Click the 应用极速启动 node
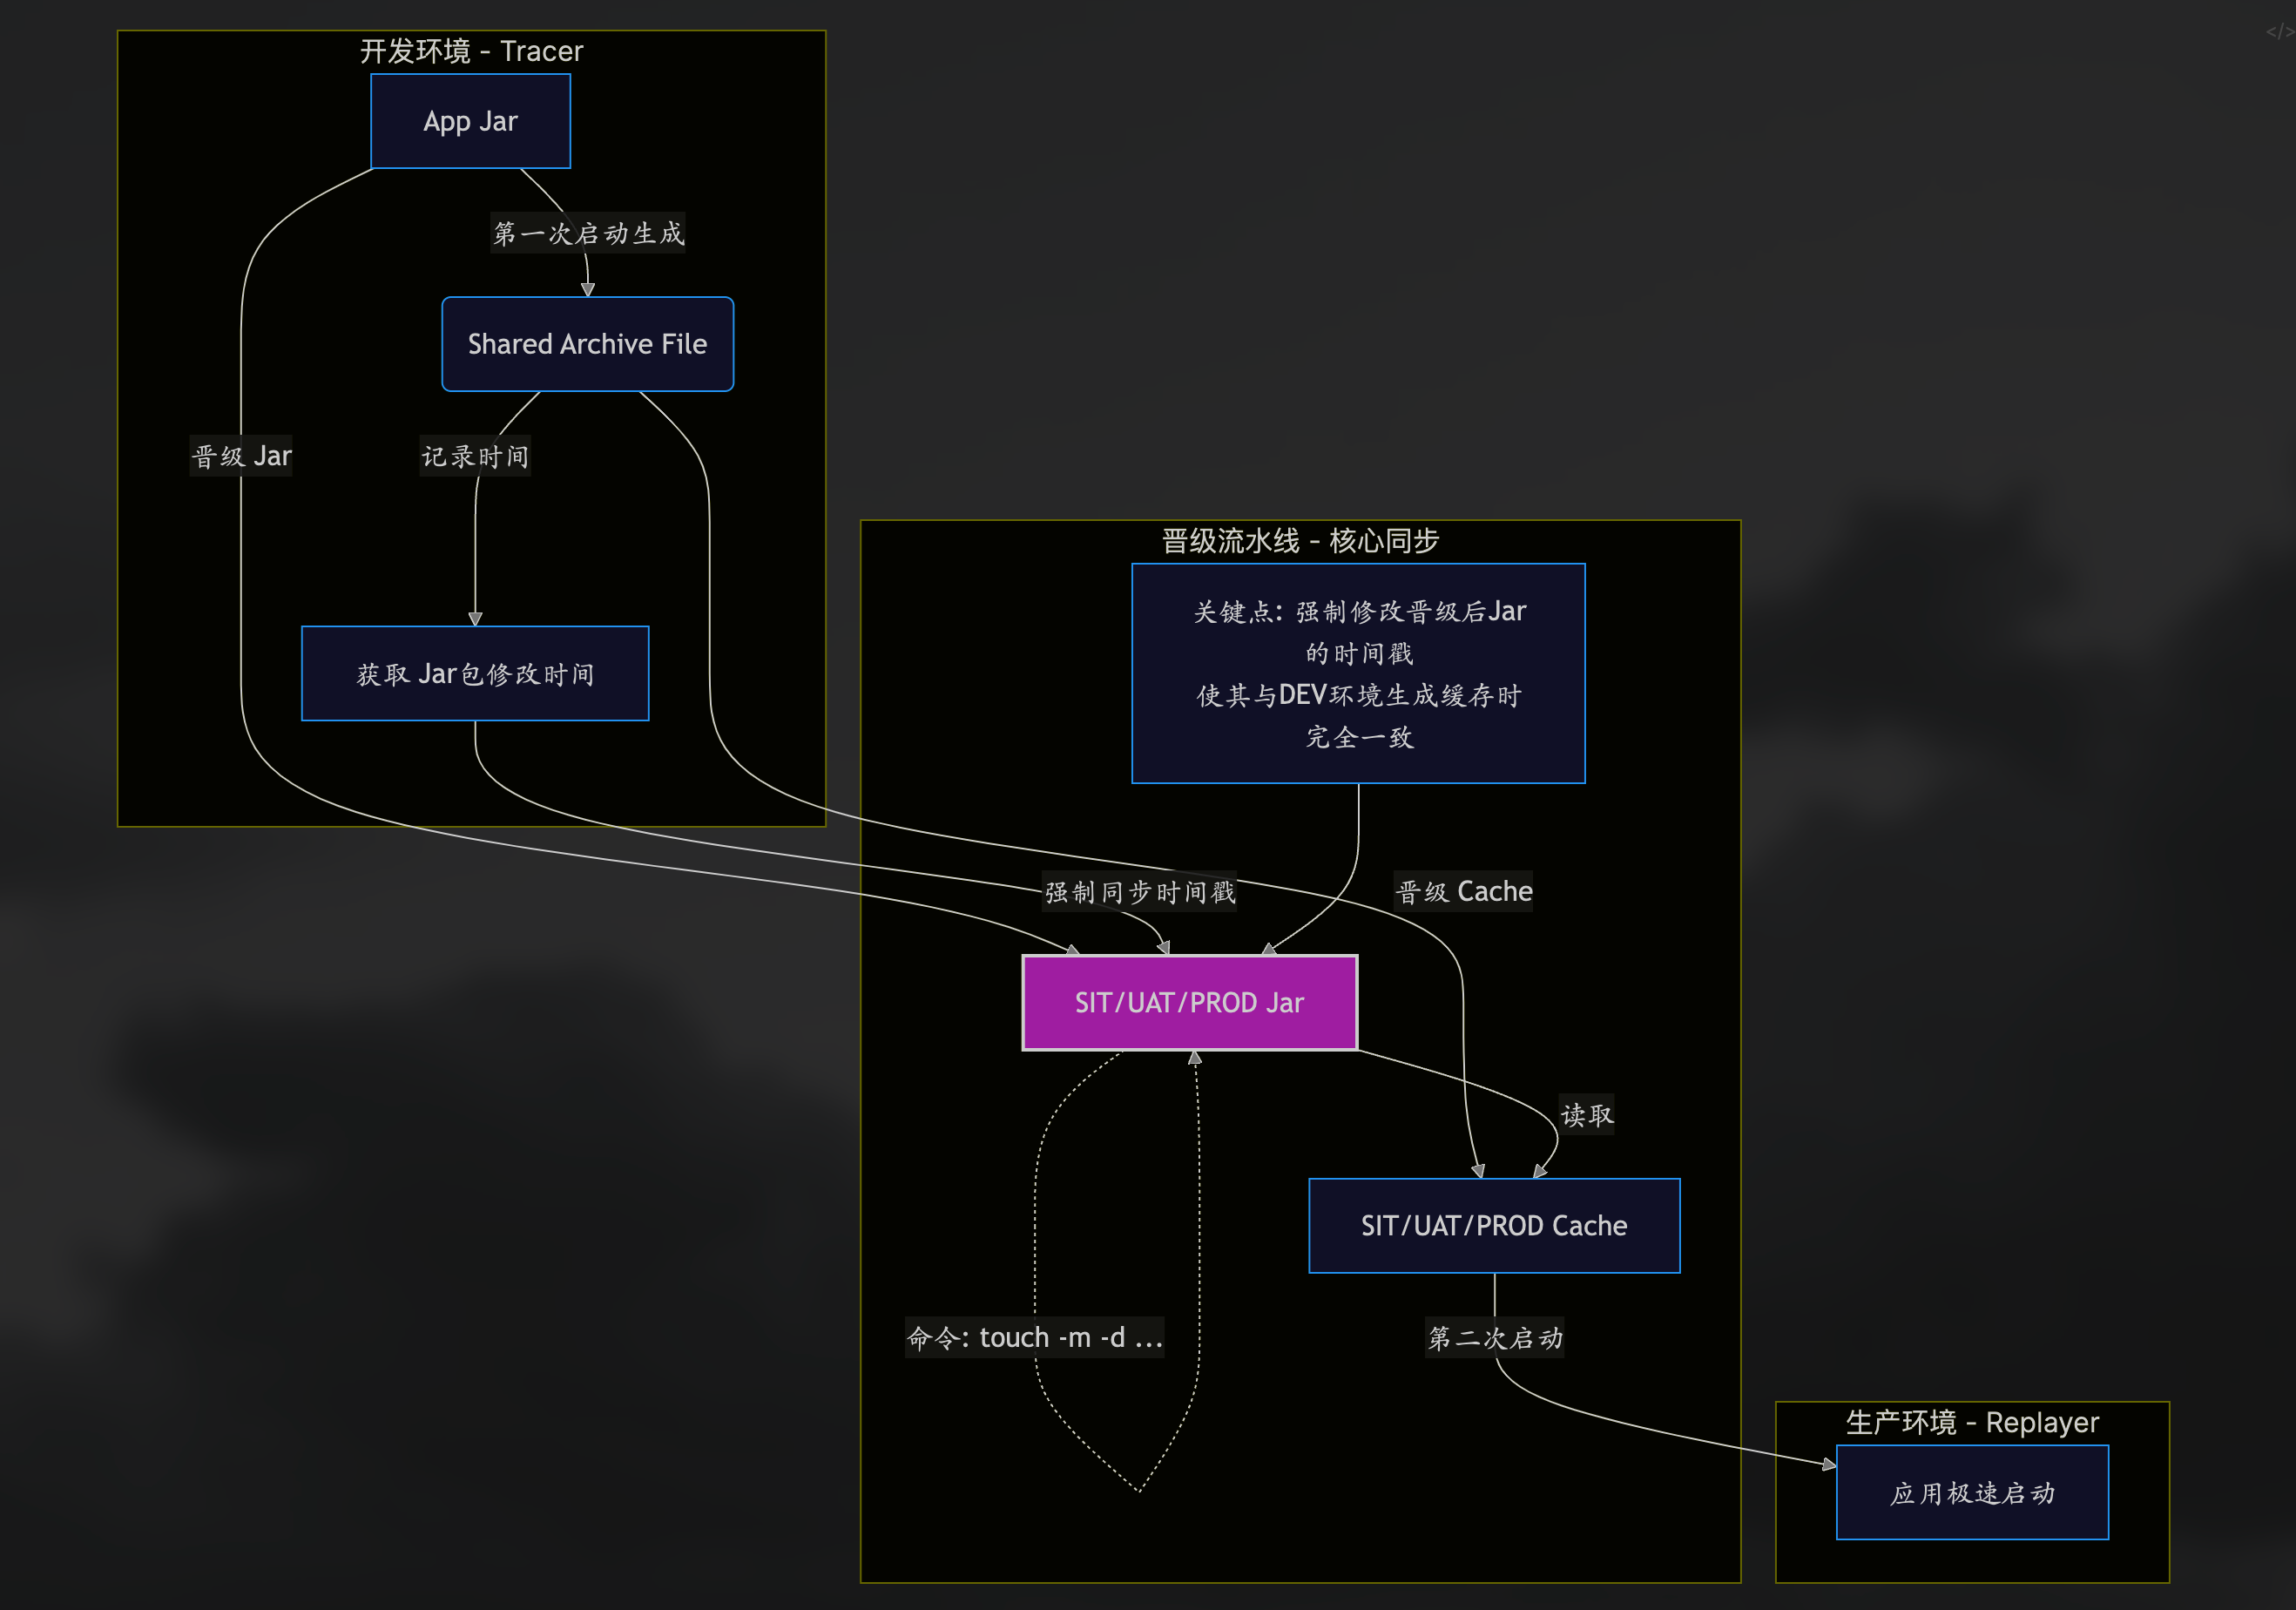2296x1610 pixels. [x=1972, y=1493]
